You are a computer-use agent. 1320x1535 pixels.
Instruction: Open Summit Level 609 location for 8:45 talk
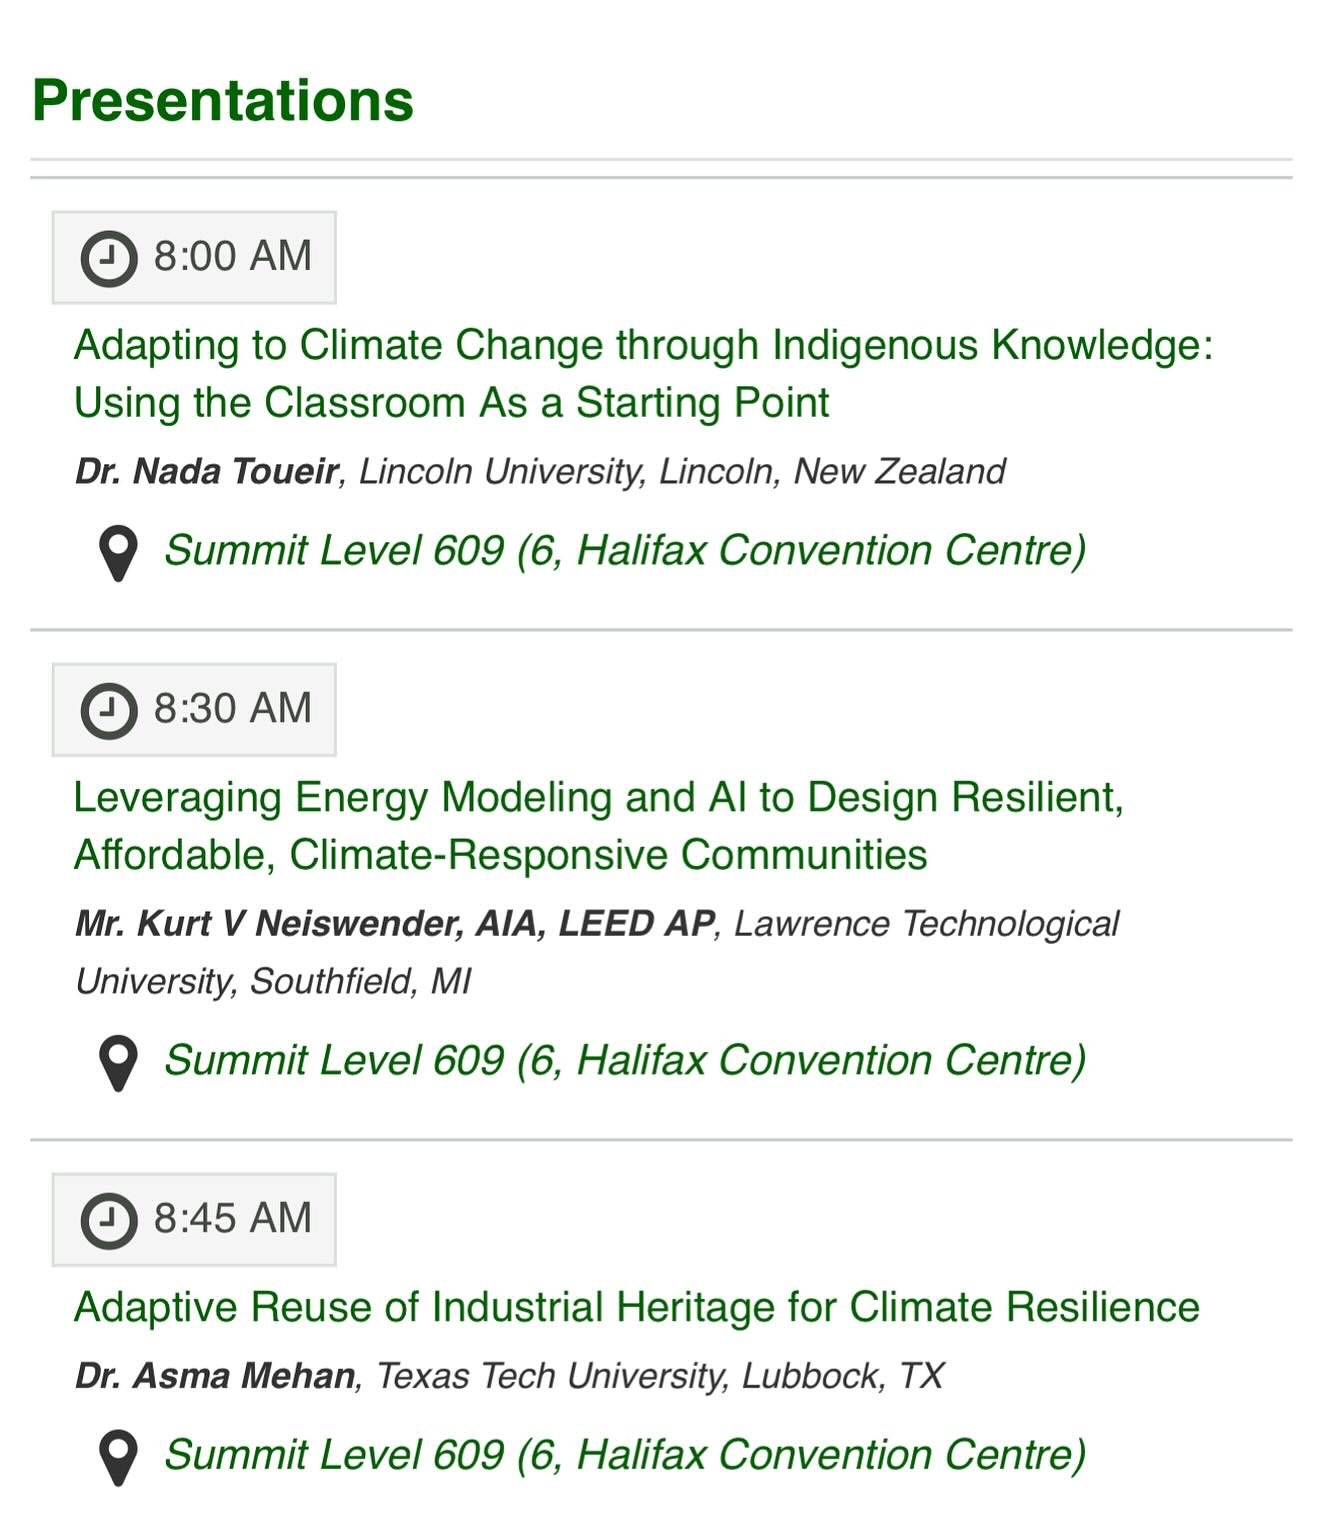pyautogui.click(x=625, y=1455)
